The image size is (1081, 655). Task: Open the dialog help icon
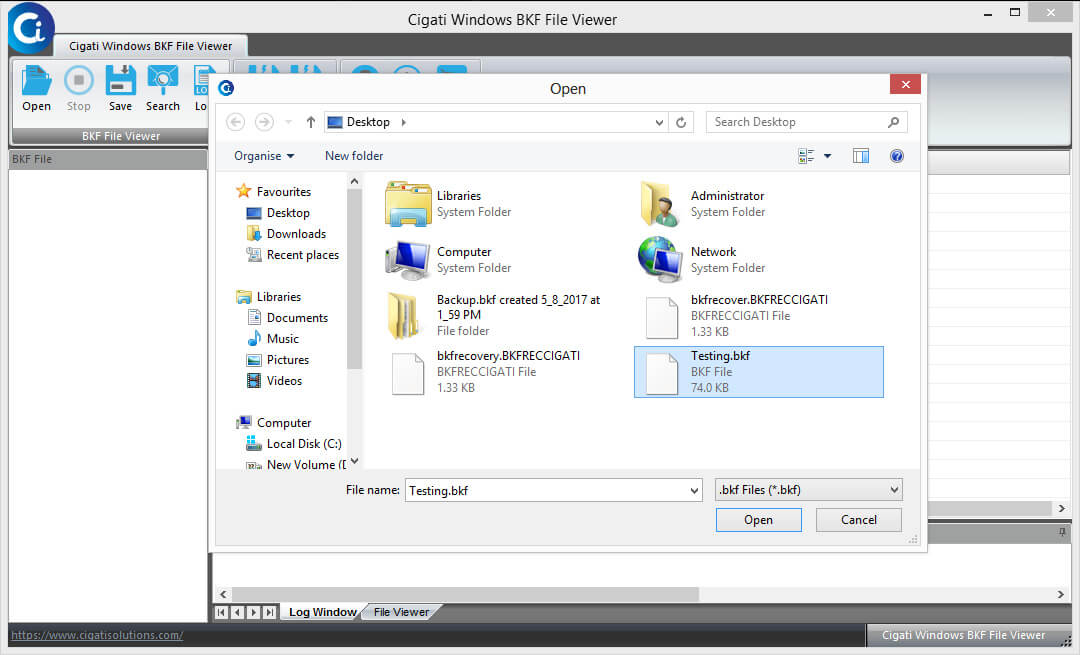[x=896, y=156]
